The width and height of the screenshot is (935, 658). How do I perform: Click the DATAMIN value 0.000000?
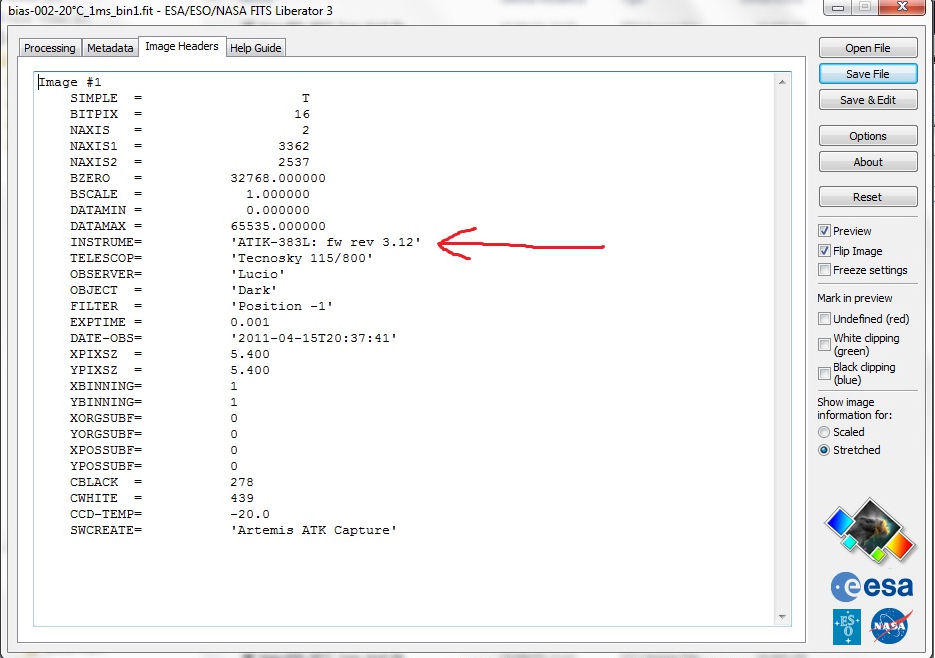278,211
